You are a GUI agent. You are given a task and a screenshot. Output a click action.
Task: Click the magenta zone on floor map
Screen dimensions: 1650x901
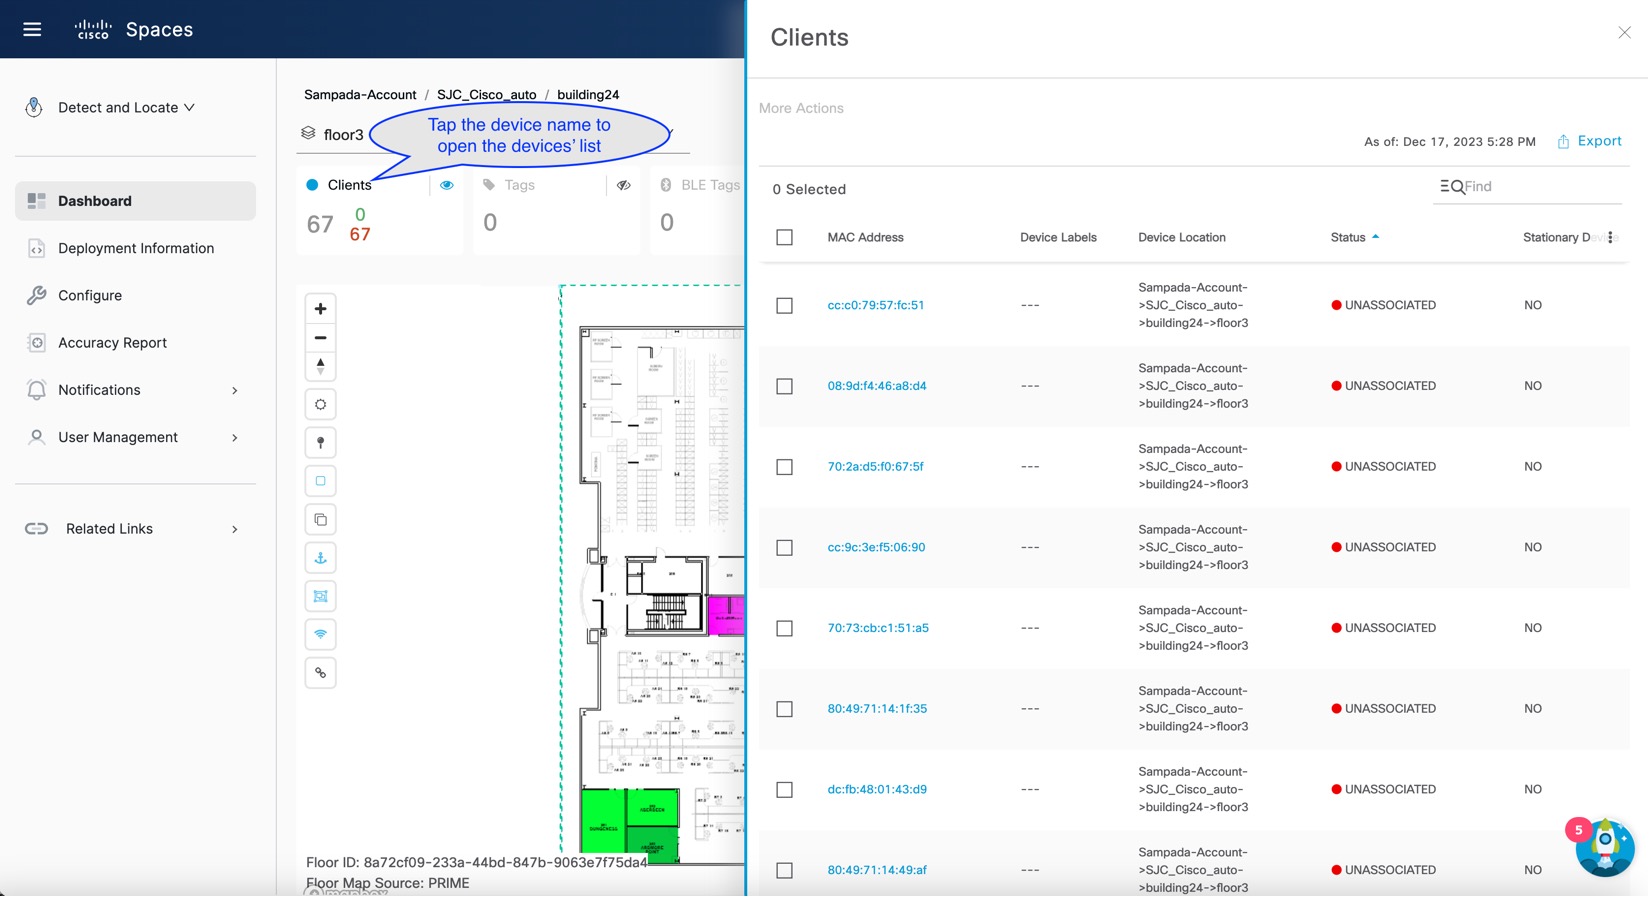point(726,615)
